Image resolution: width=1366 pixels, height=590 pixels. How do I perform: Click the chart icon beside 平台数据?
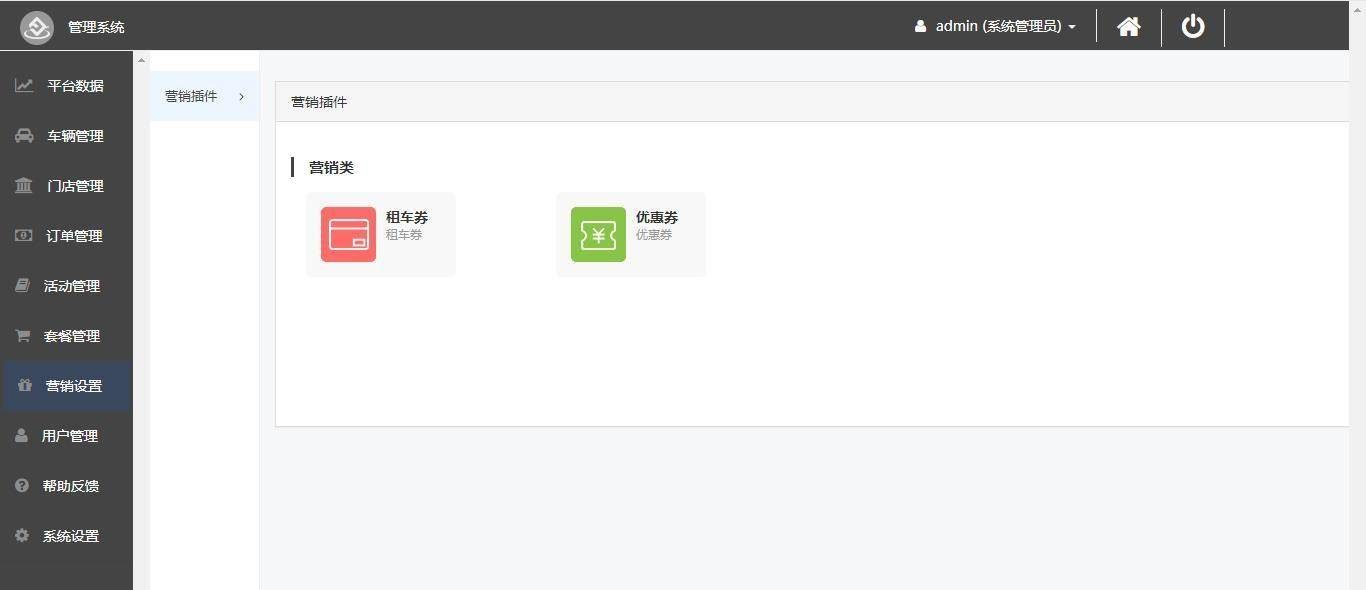(24, 86)
